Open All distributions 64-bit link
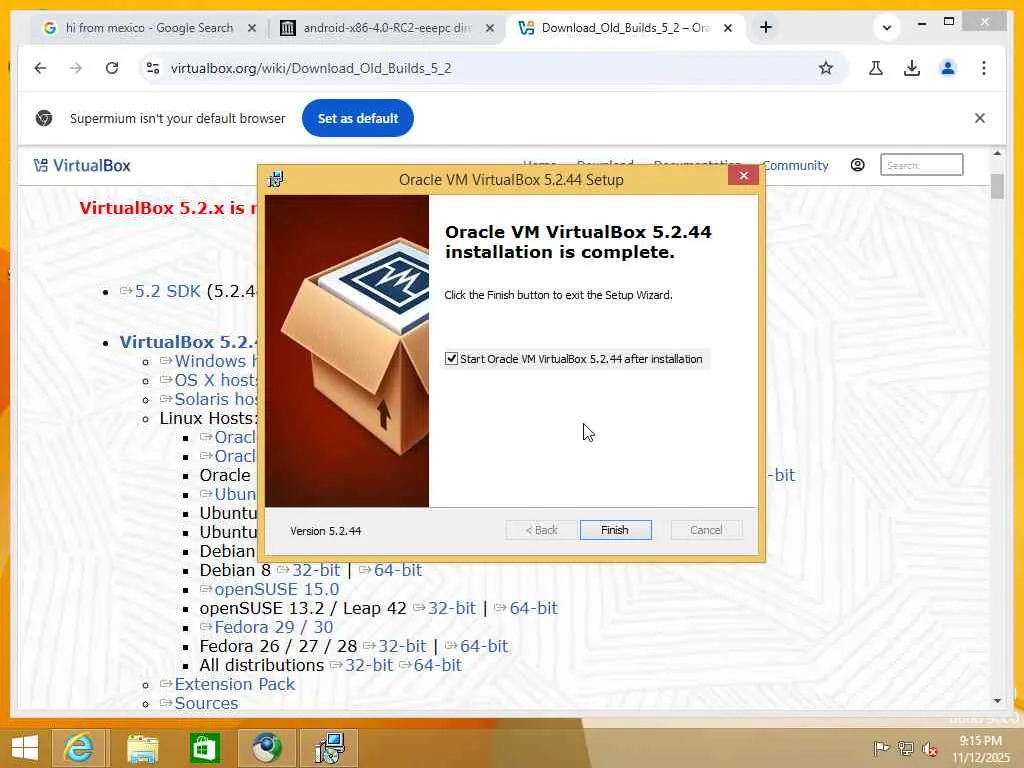Viewport: 1024px width, 768px height. pos(437,665)
